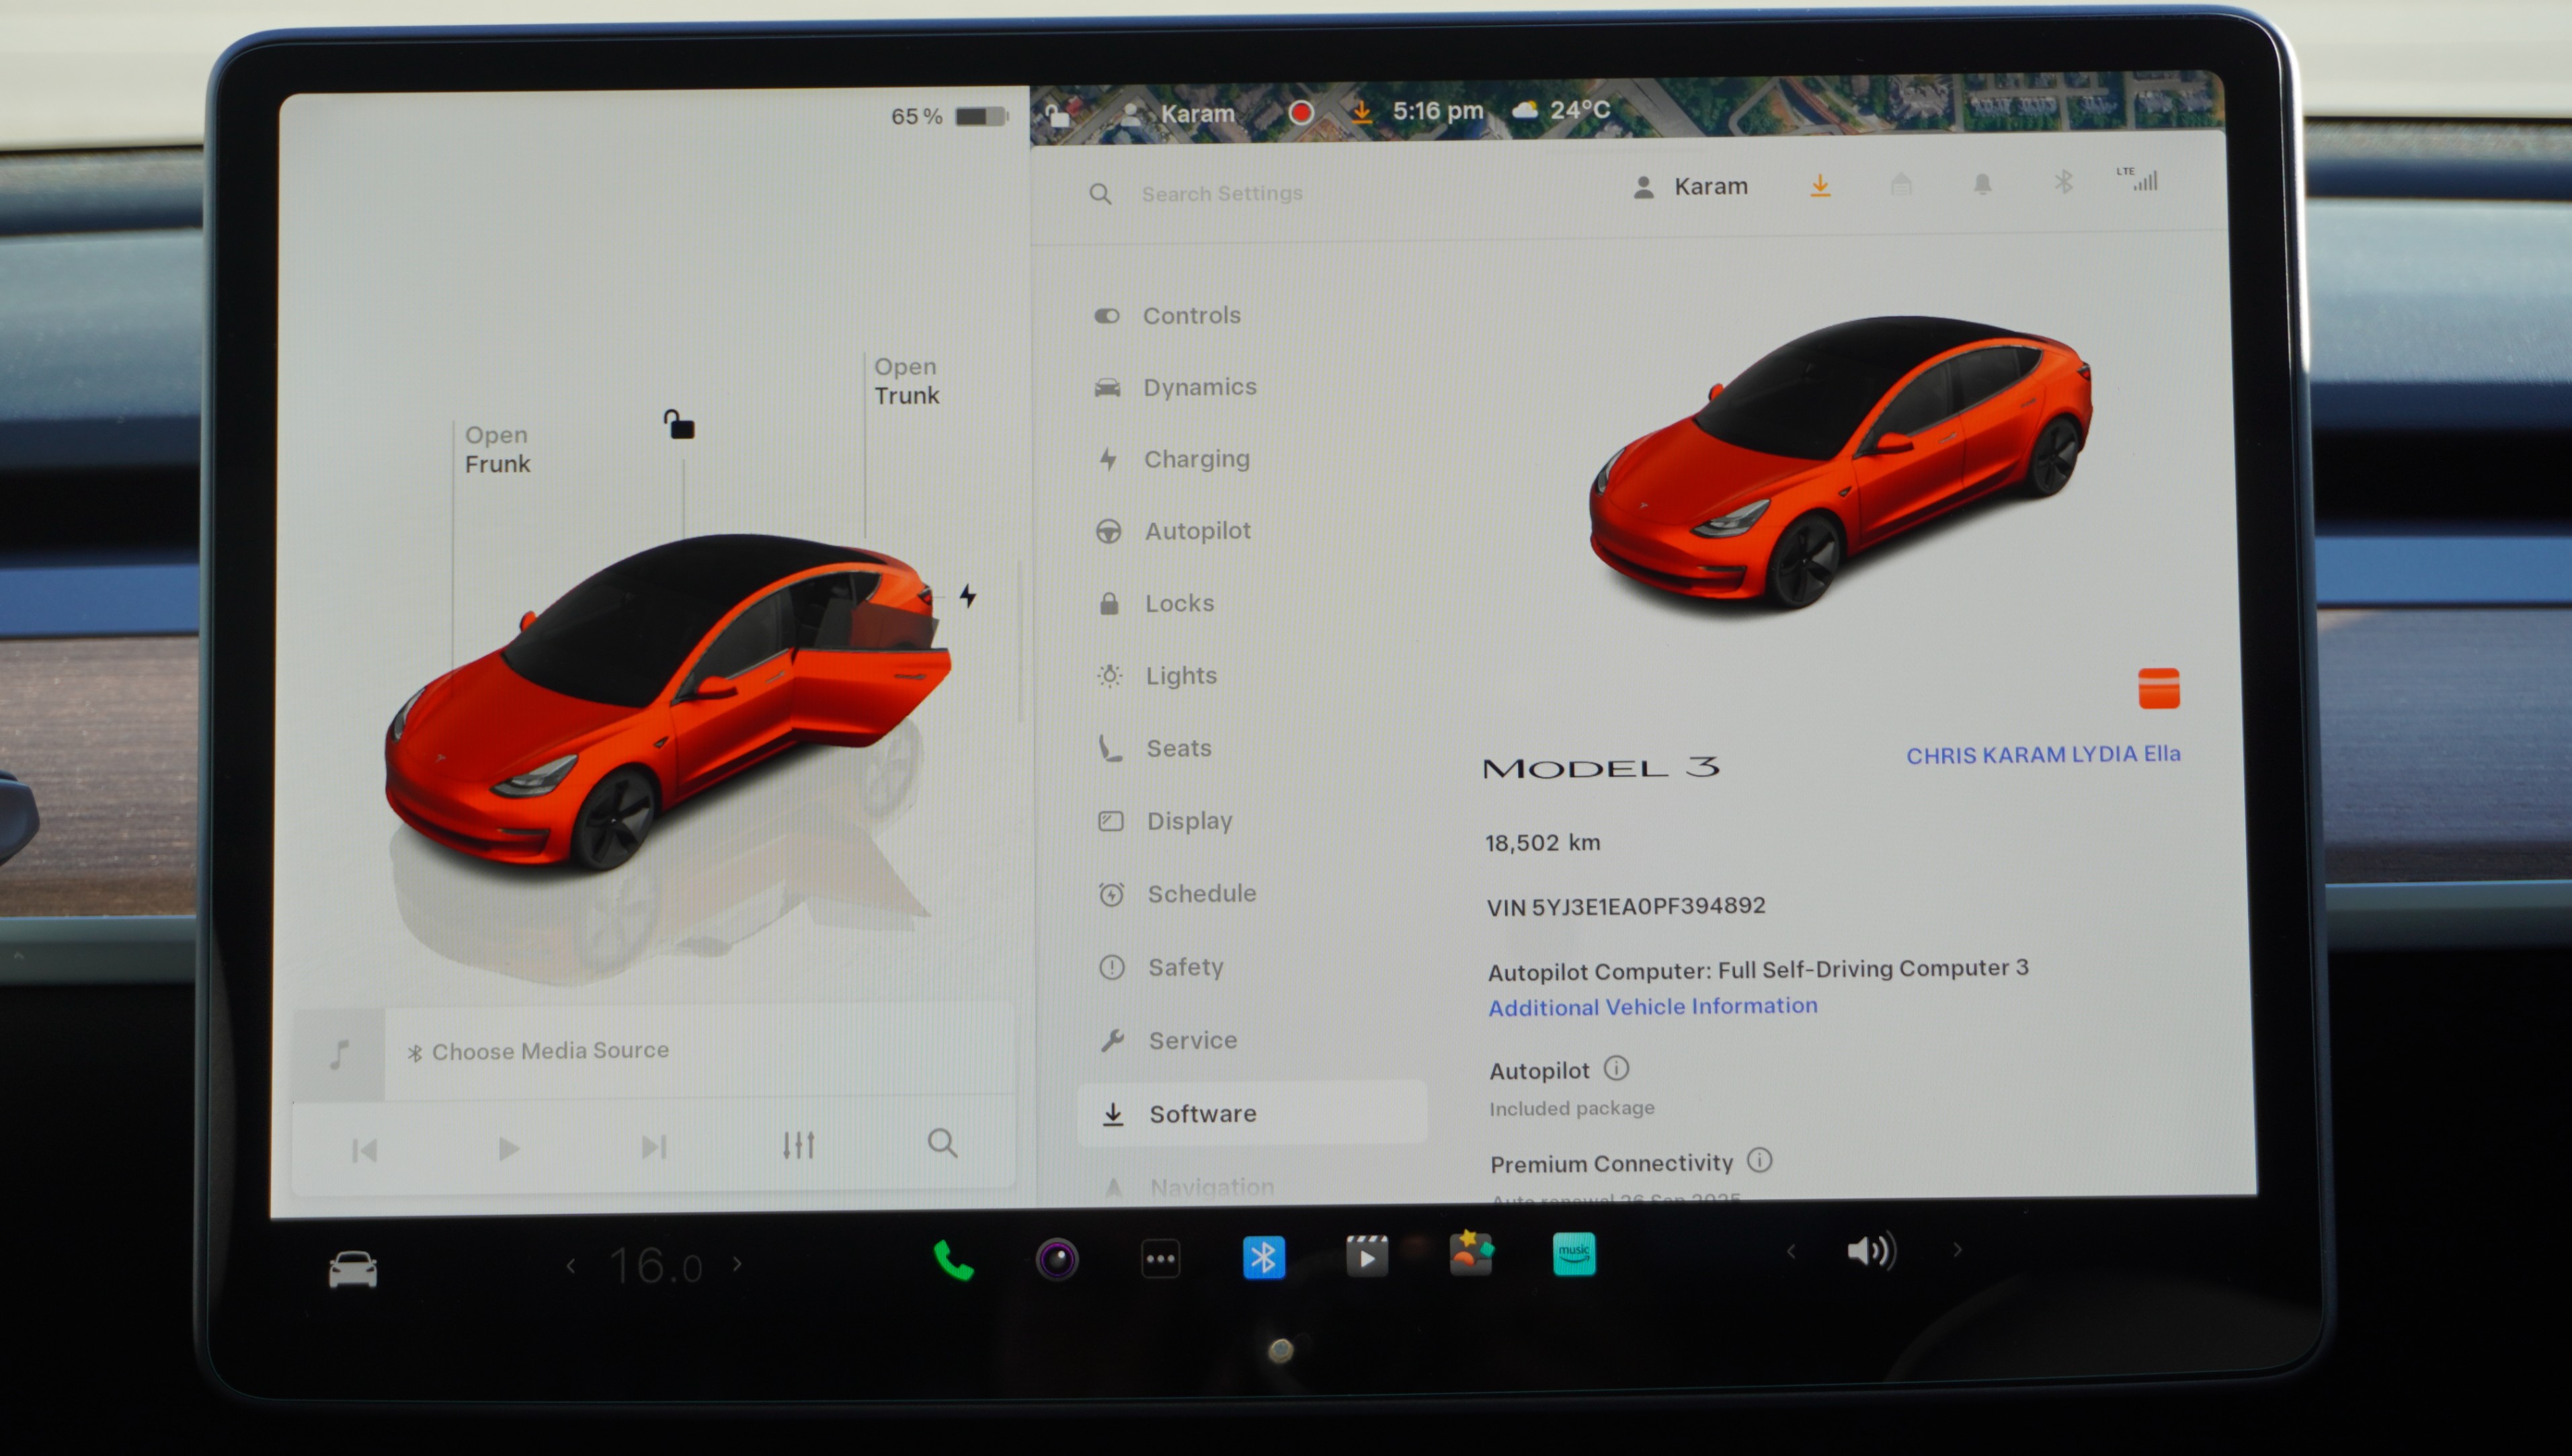Click the Search Settings field
The image size is (2572, 1456).
[x=1222, y=193]
